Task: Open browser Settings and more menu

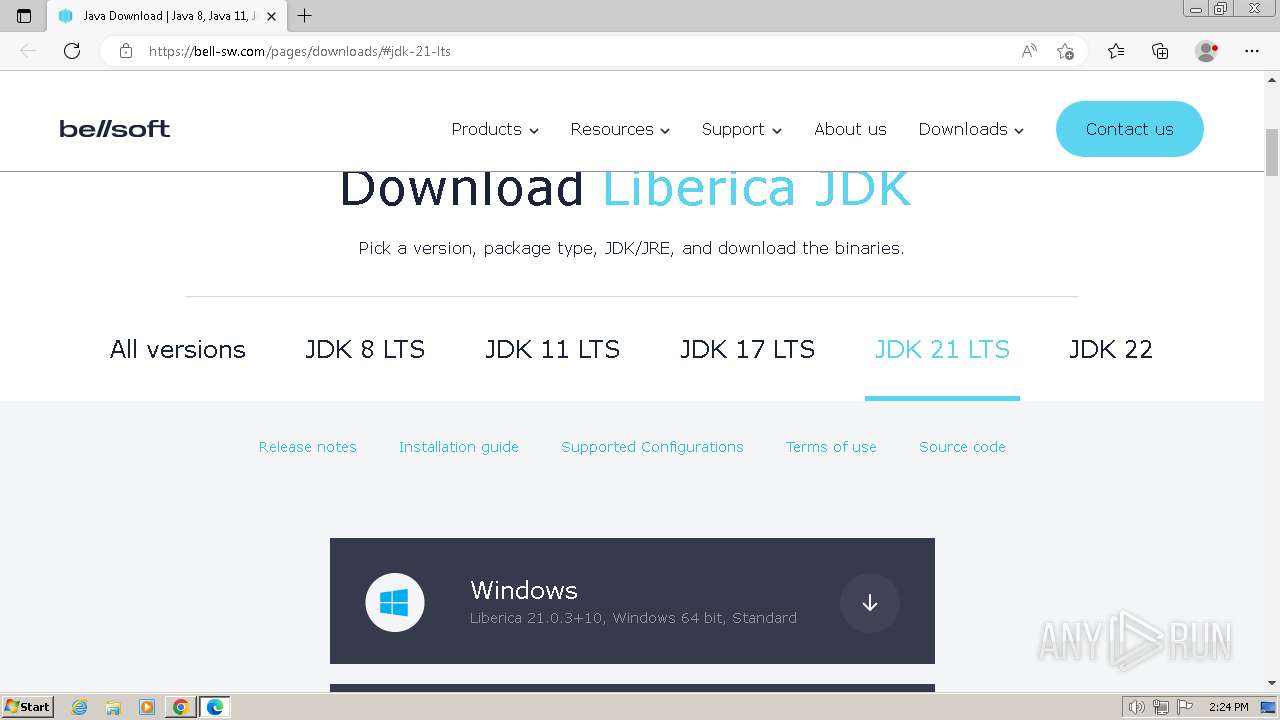Action: click(x=1252, y=51)
